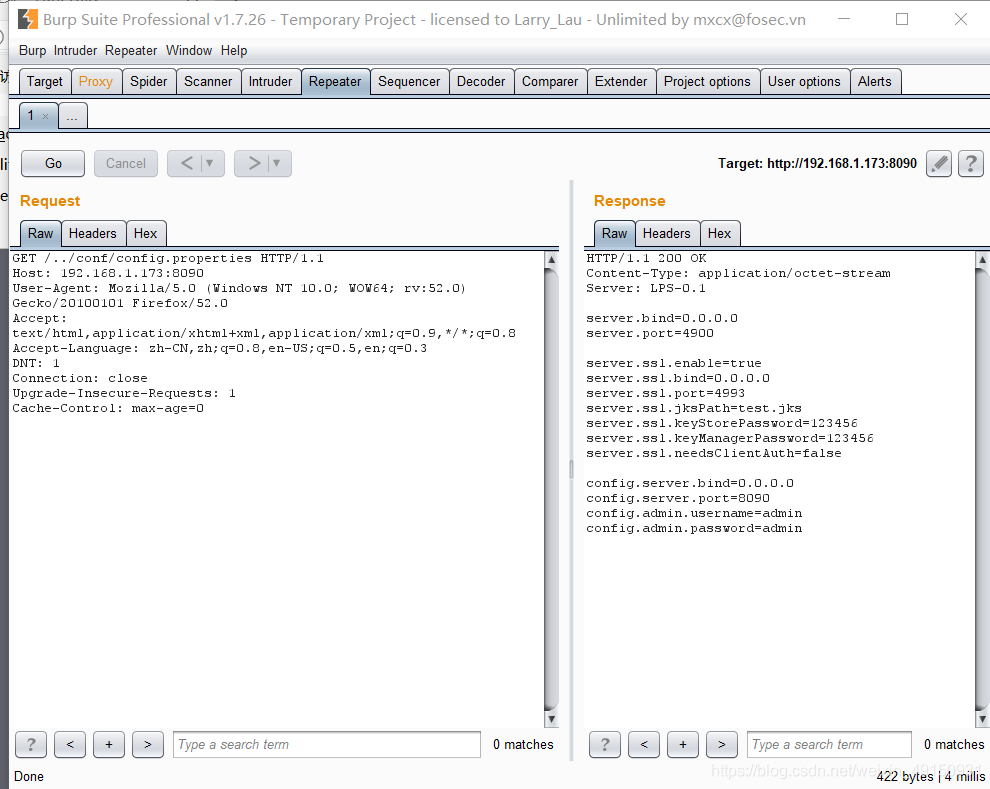Click server.ssl.jksPath=test.jks response line
Image resolution: width=990 pixels, height=789 pixels.
coord(694,408)
